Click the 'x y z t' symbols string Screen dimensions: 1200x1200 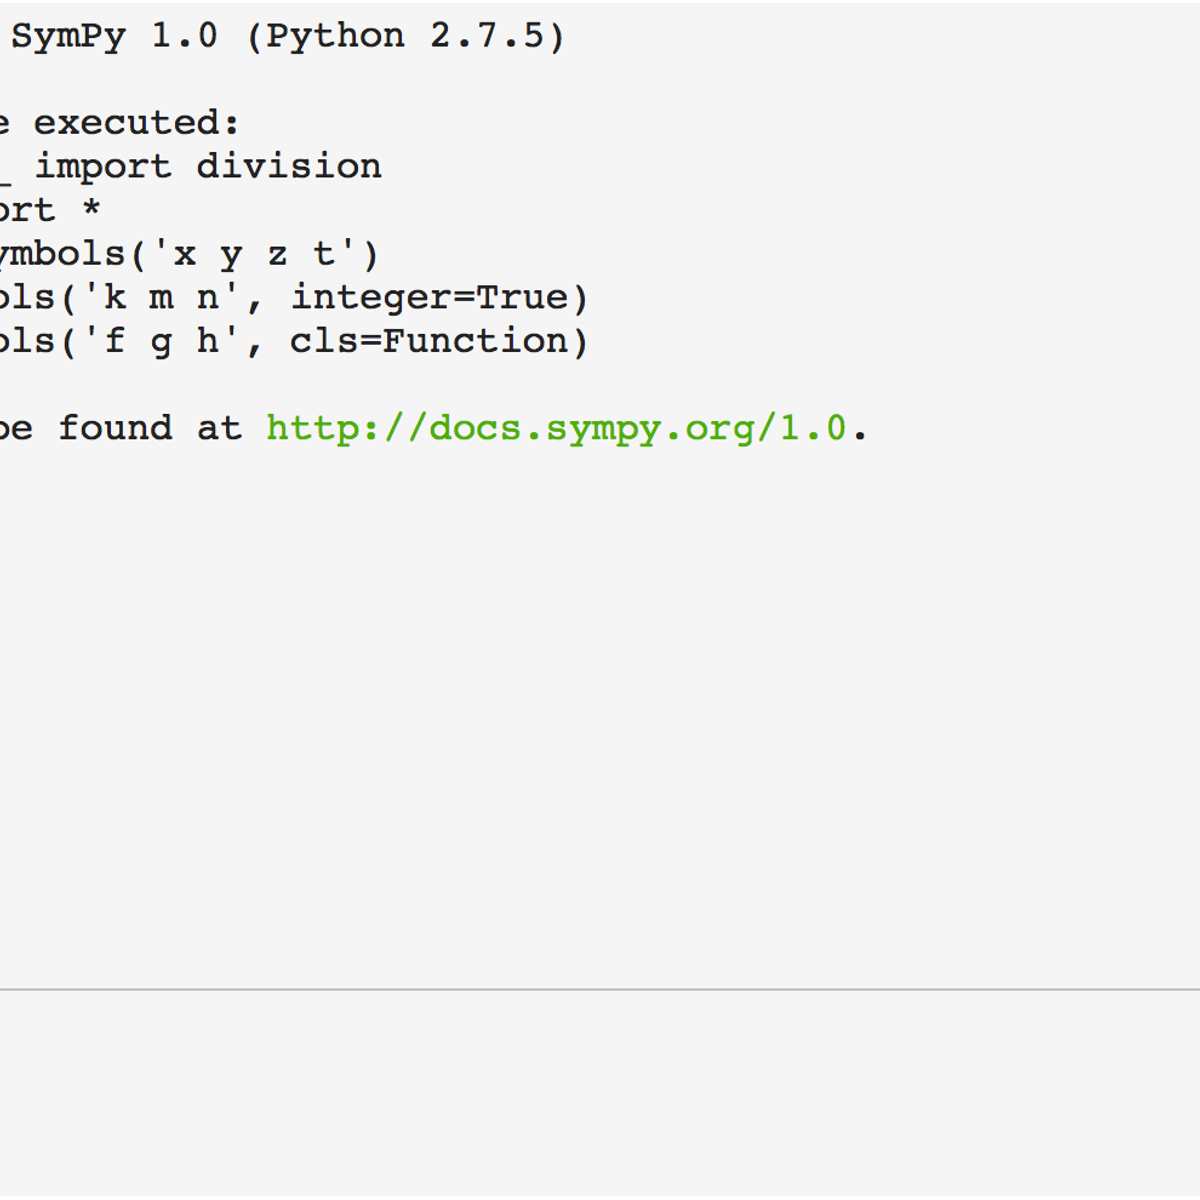[x=254, y=254]
